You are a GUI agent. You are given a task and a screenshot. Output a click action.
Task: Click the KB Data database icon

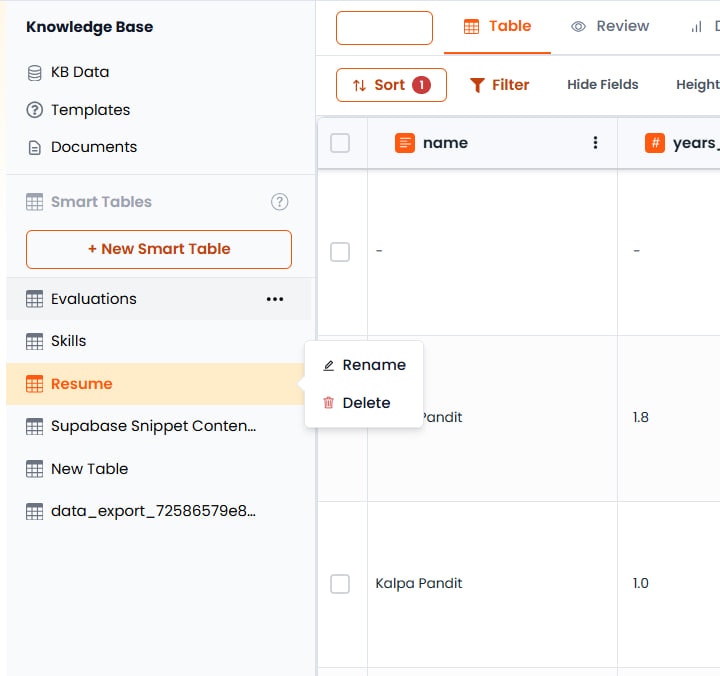coord(34,73)
